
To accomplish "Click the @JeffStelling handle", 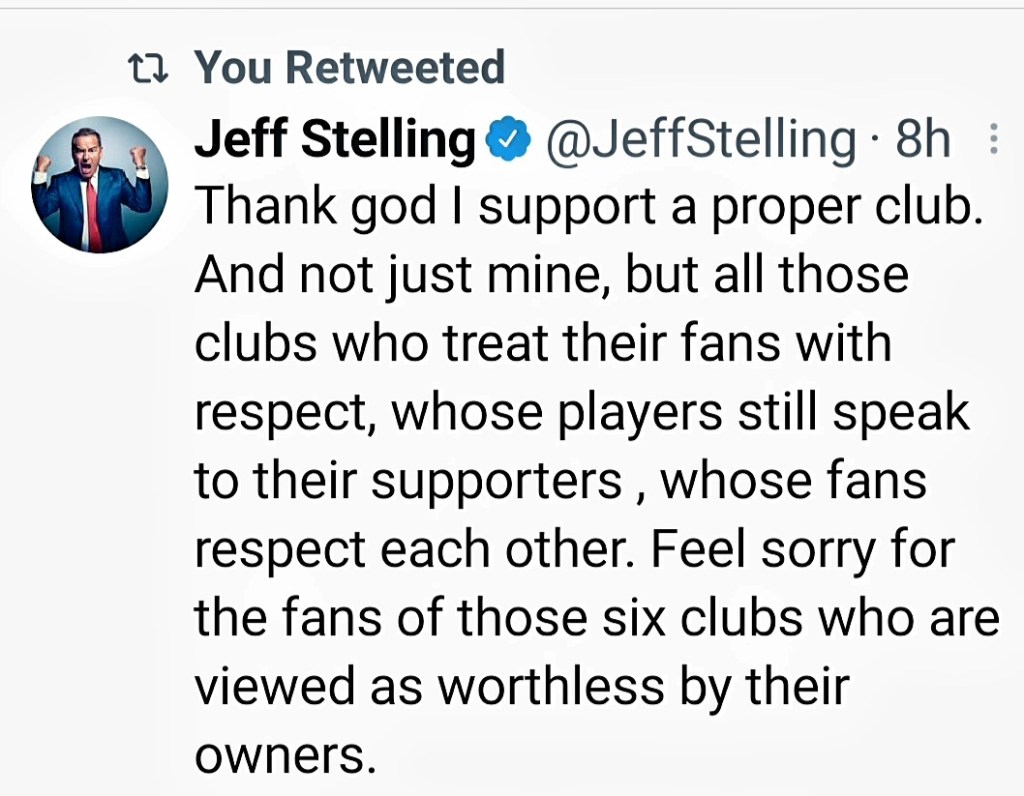I will [699, 141].
